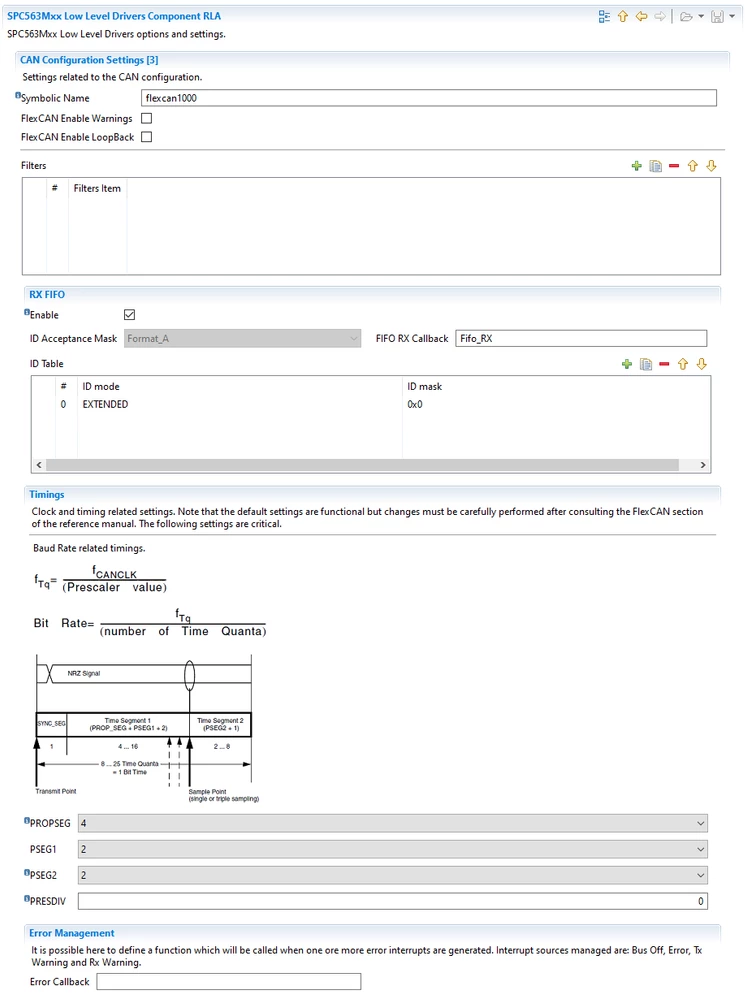Go up one level with the up arrow

623,17
